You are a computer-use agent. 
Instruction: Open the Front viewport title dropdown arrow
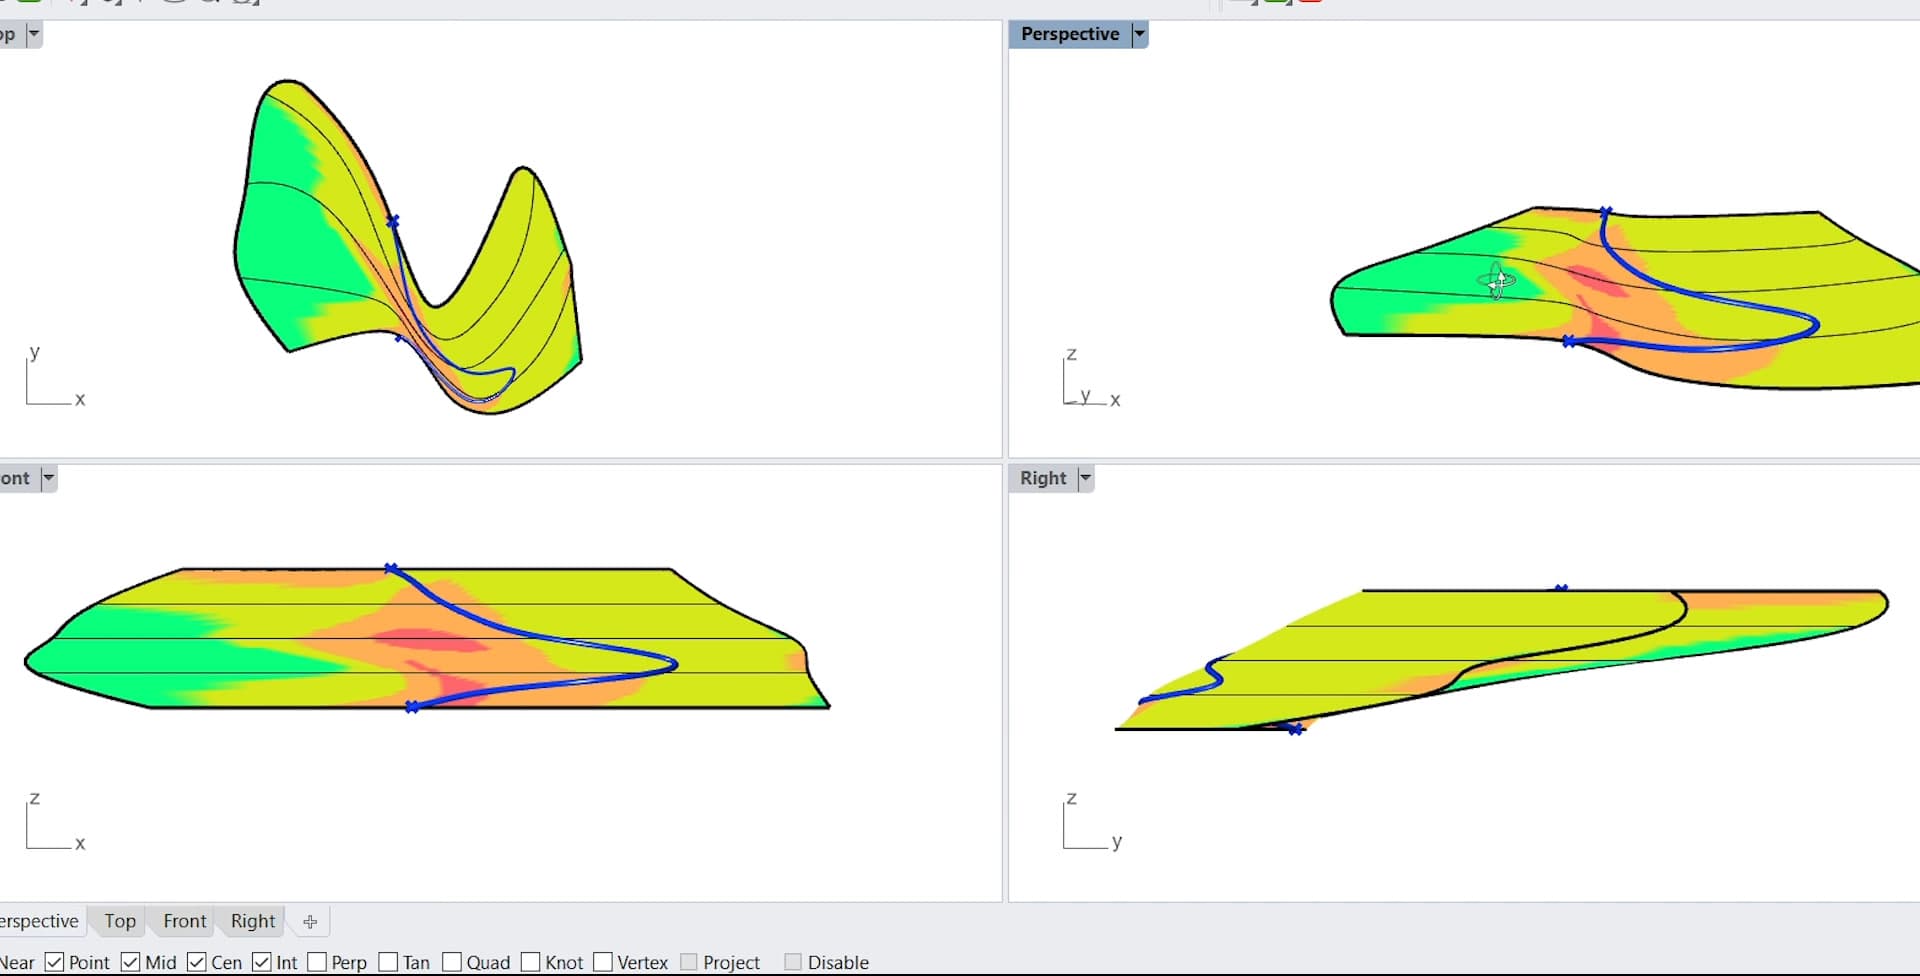[x=47, y=478]
